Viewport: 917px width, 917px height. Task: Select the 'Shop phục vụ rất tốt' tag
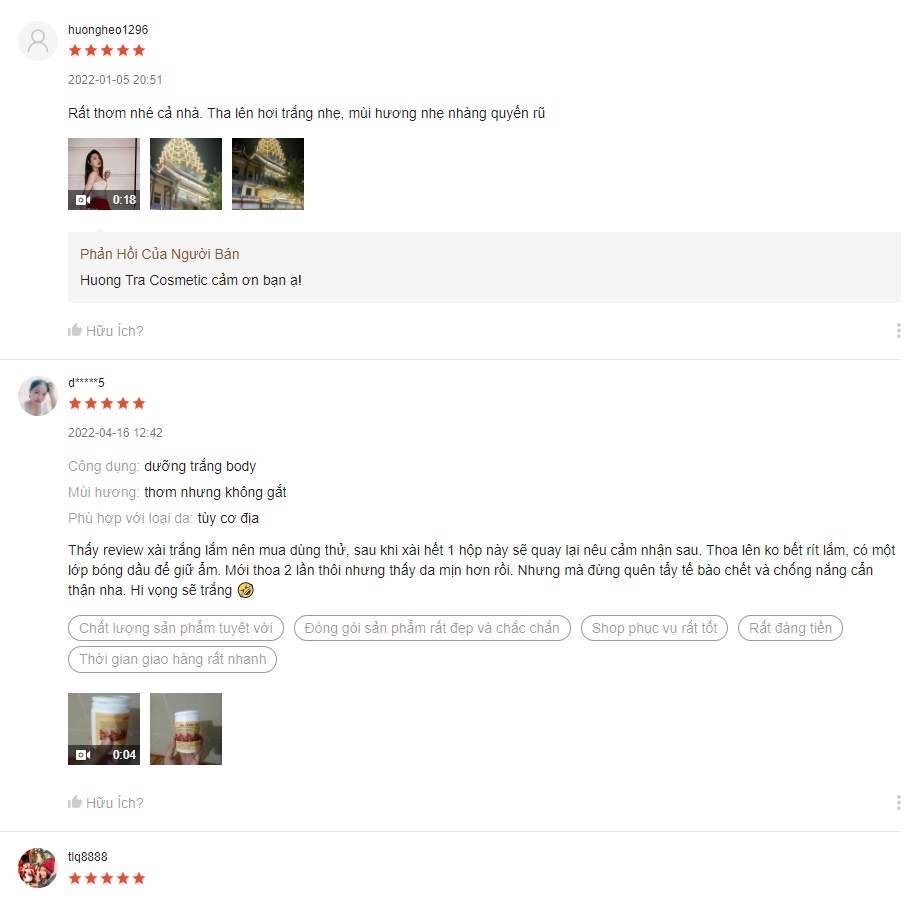pyautogui.click(x=654, y=628)
